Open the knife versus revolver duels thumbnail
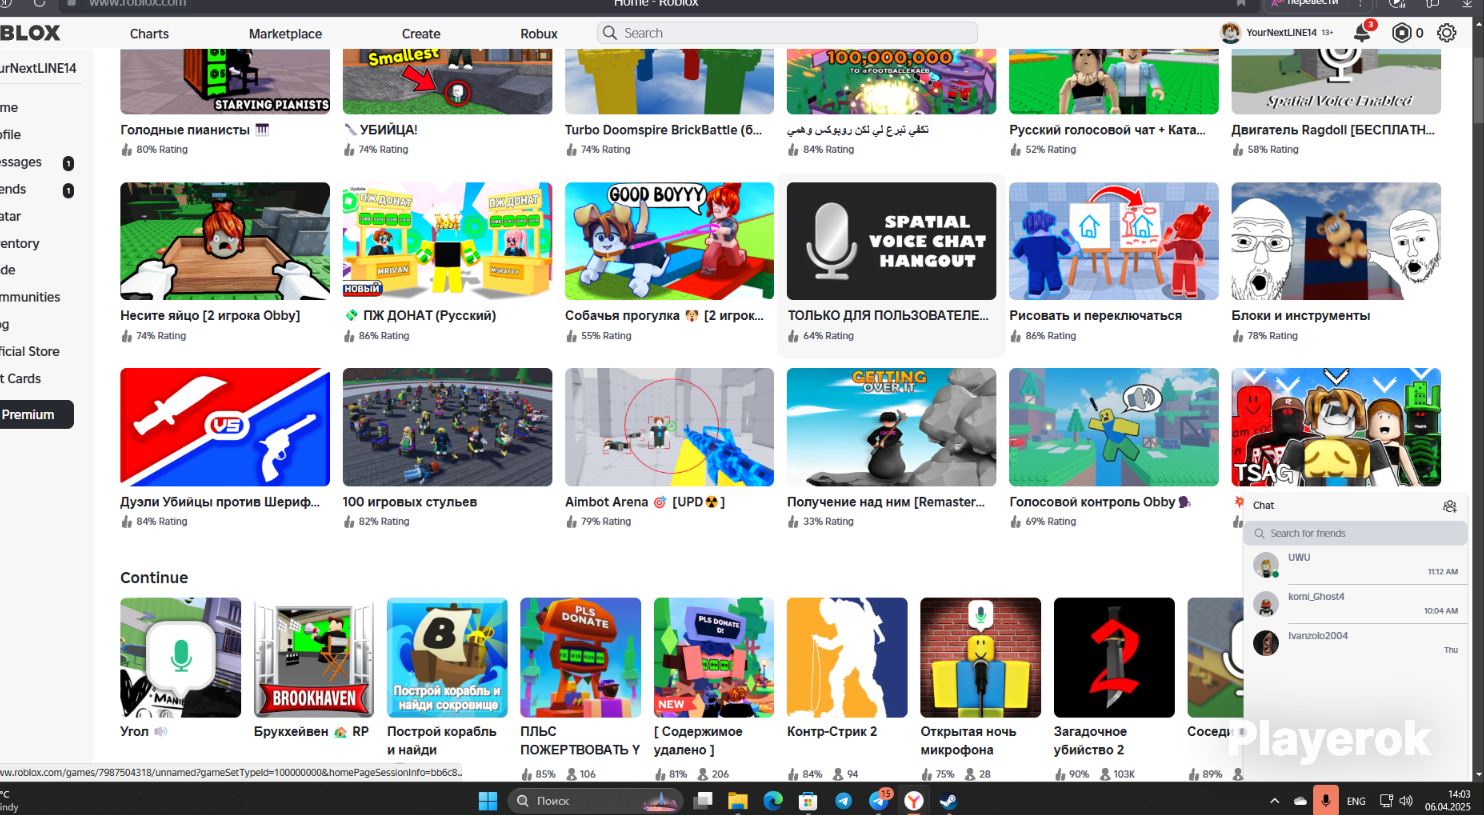This screenshot has height=815, width=1484. coord(225,427)
